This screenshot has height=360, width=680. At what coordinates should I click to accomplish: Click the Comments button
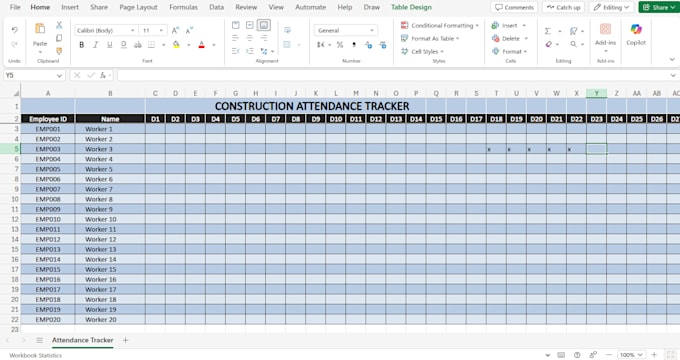(x=514, y=7)
